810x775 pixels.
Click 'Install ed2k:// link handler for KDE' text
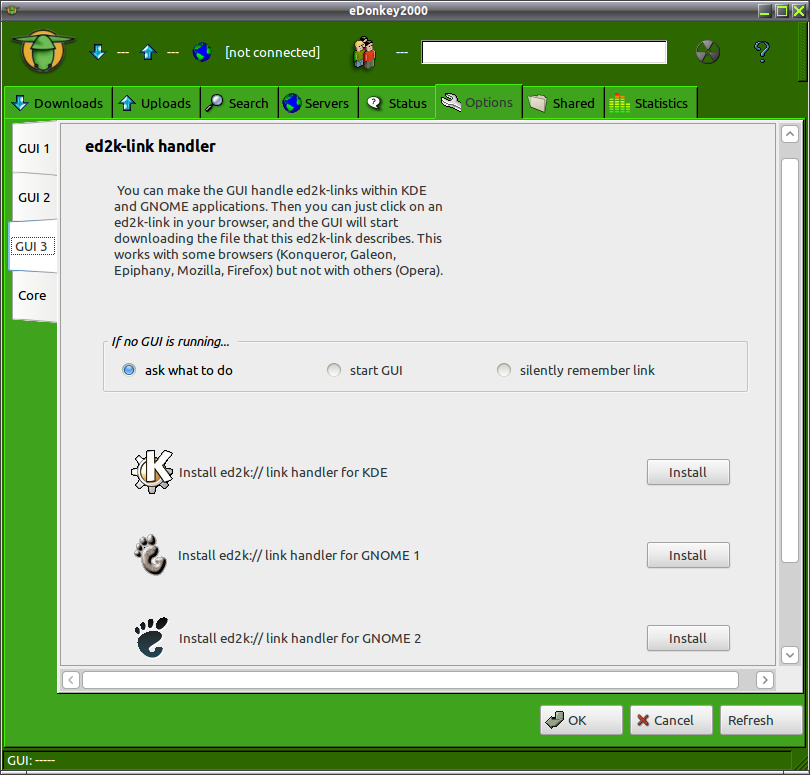(283, 472)
